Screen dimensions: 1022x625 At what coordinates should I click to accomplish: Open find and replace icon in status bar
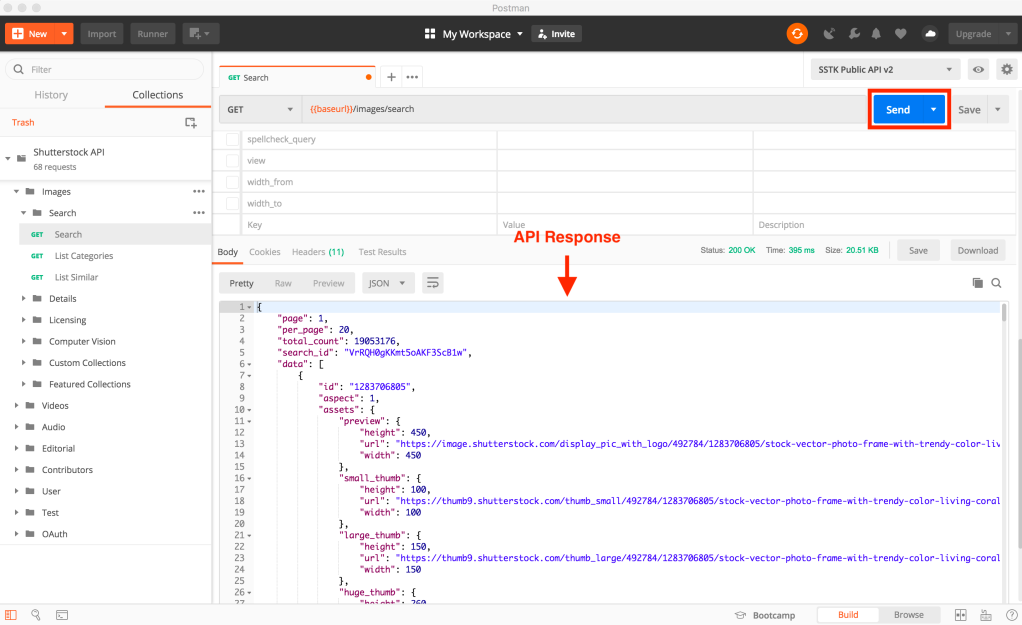pos(36,615)
